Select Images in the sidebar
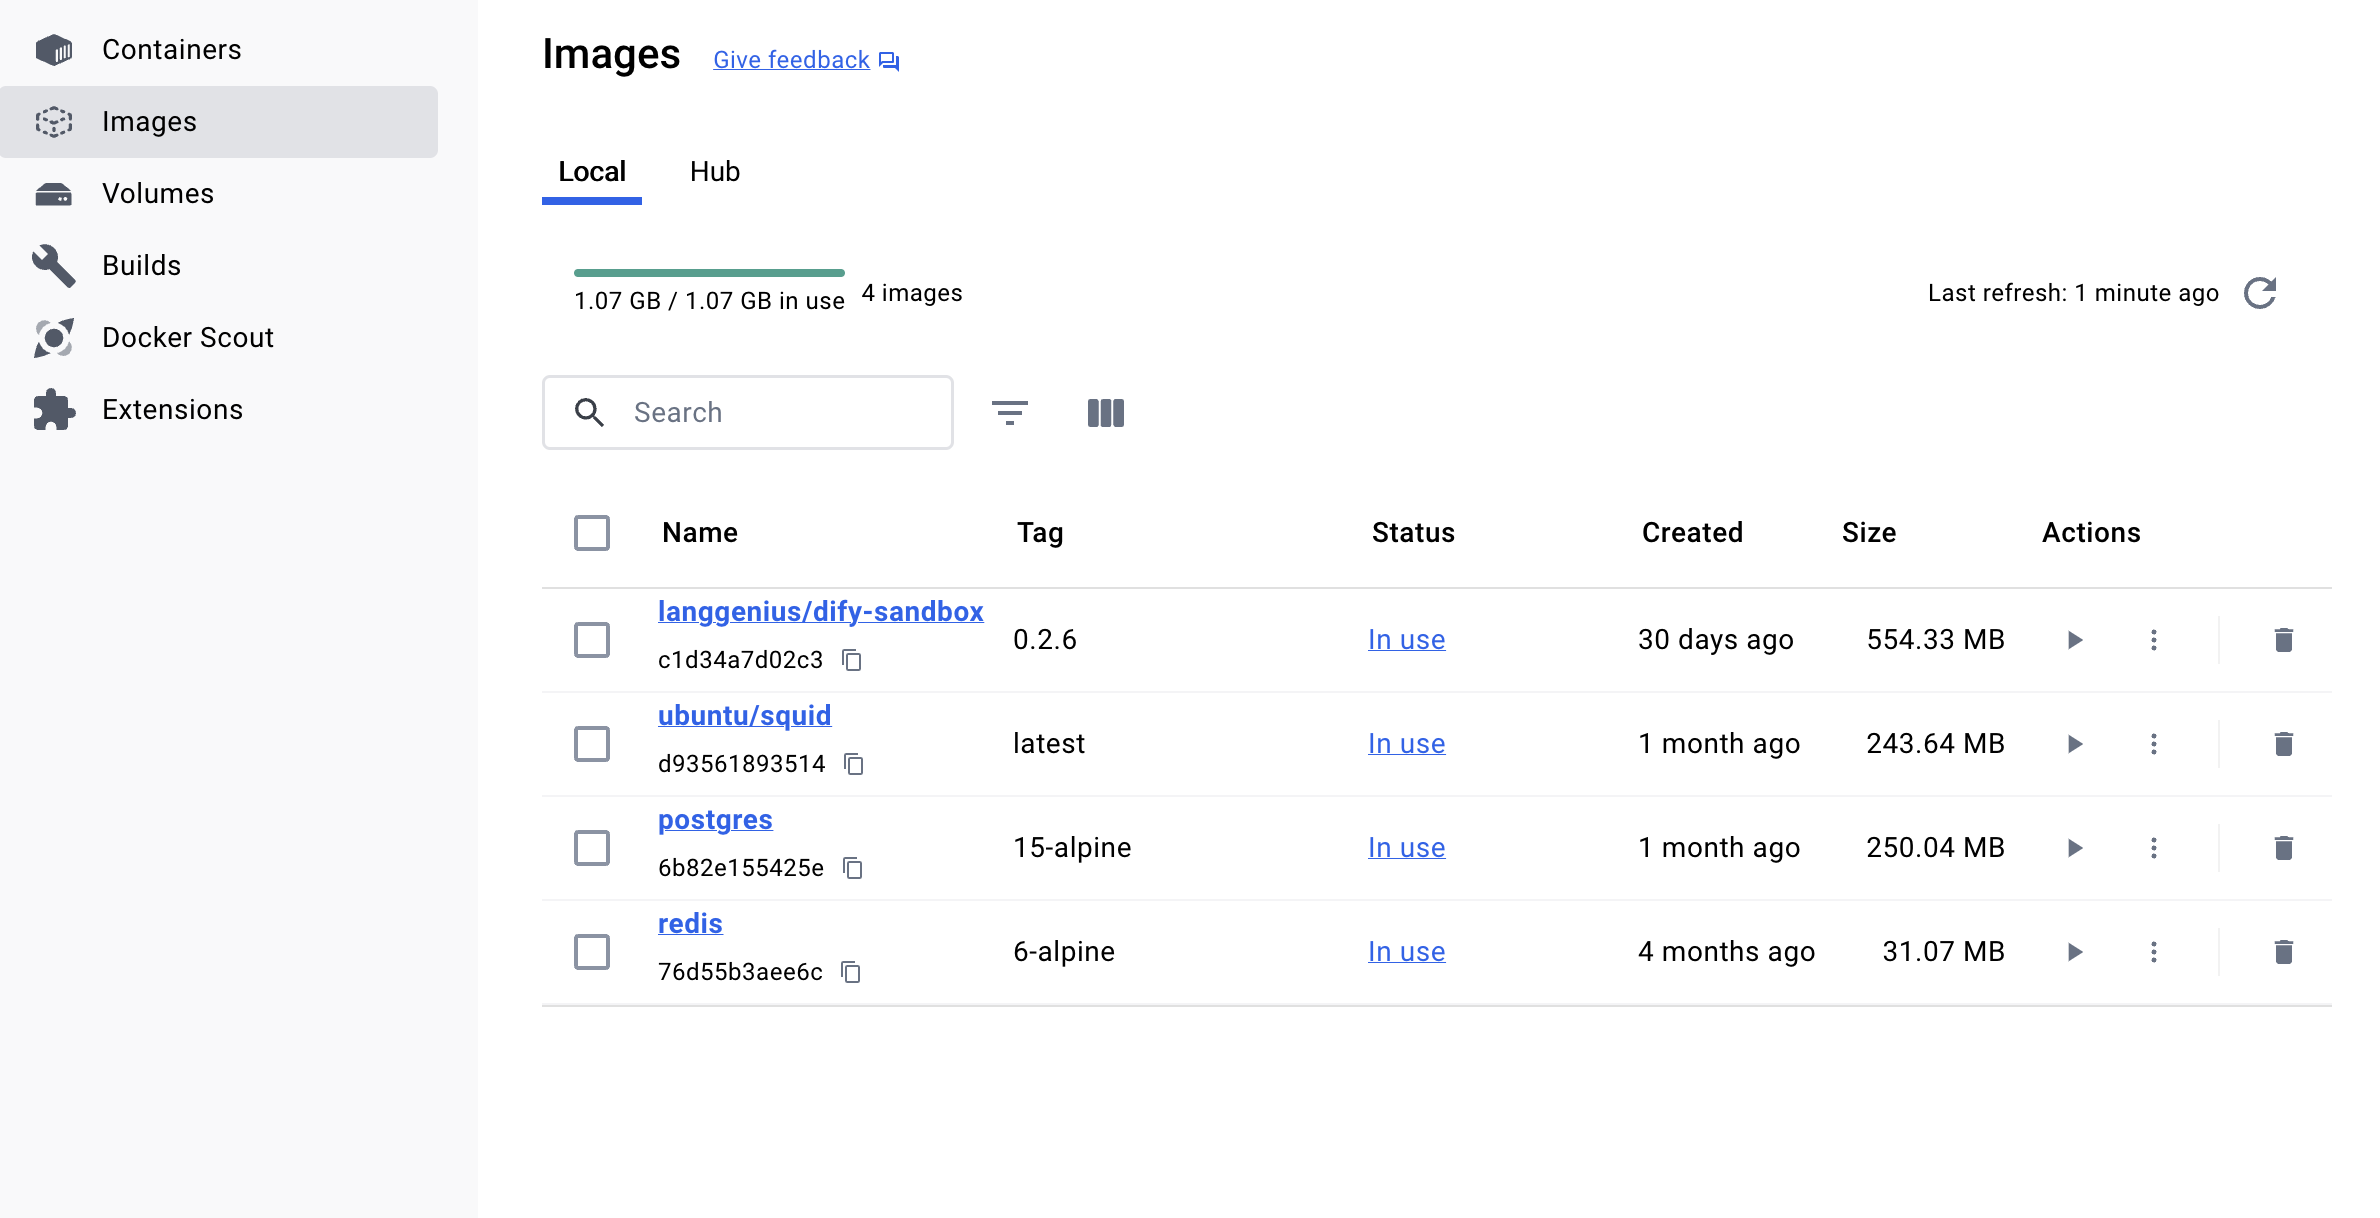 [219, 121]
